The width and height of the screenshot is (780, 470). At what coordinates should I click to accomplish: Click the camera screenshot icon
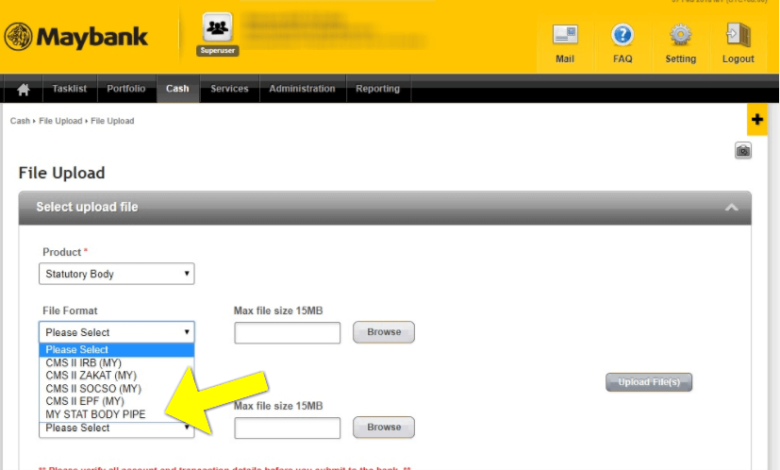tap(743, 150)
